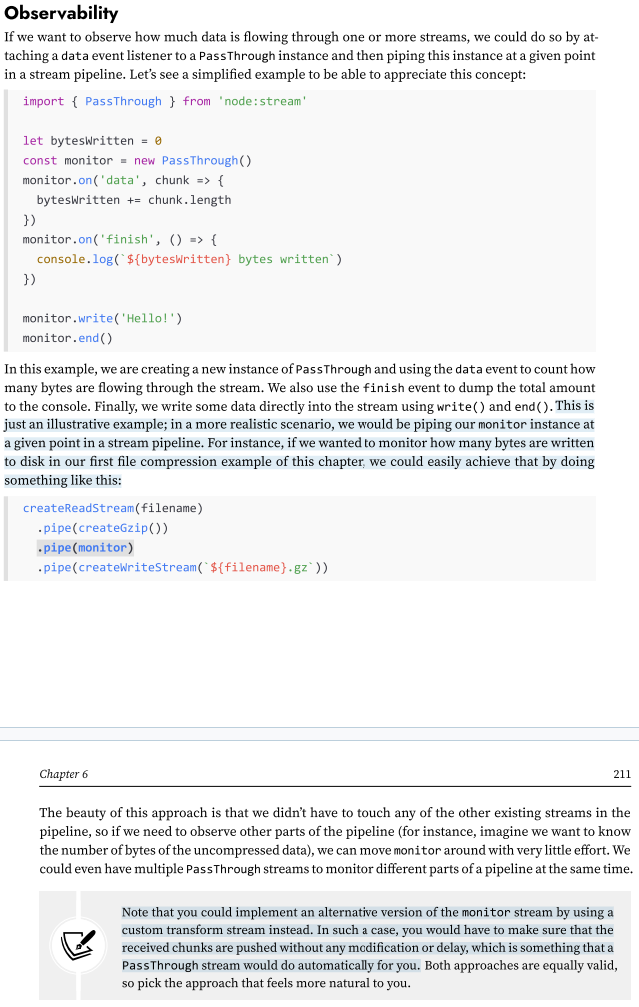639x1007 pixels.
Task: Click the "monitor.end()" code line
Action: click(x=67, y=338)
